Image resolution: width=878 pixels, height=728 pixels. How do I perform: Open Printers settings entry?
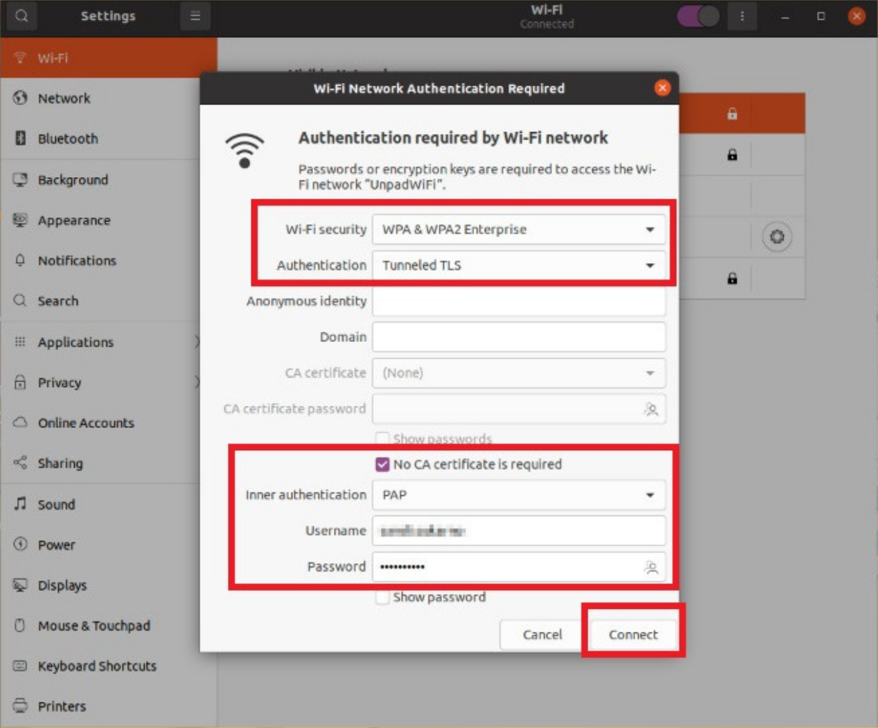[x=109, y=706]
